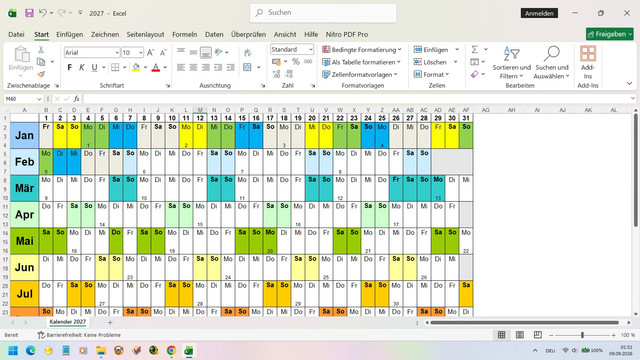Click the increase indent icon
The width and height of the screenshot is (640, 360).
point(231,67)
